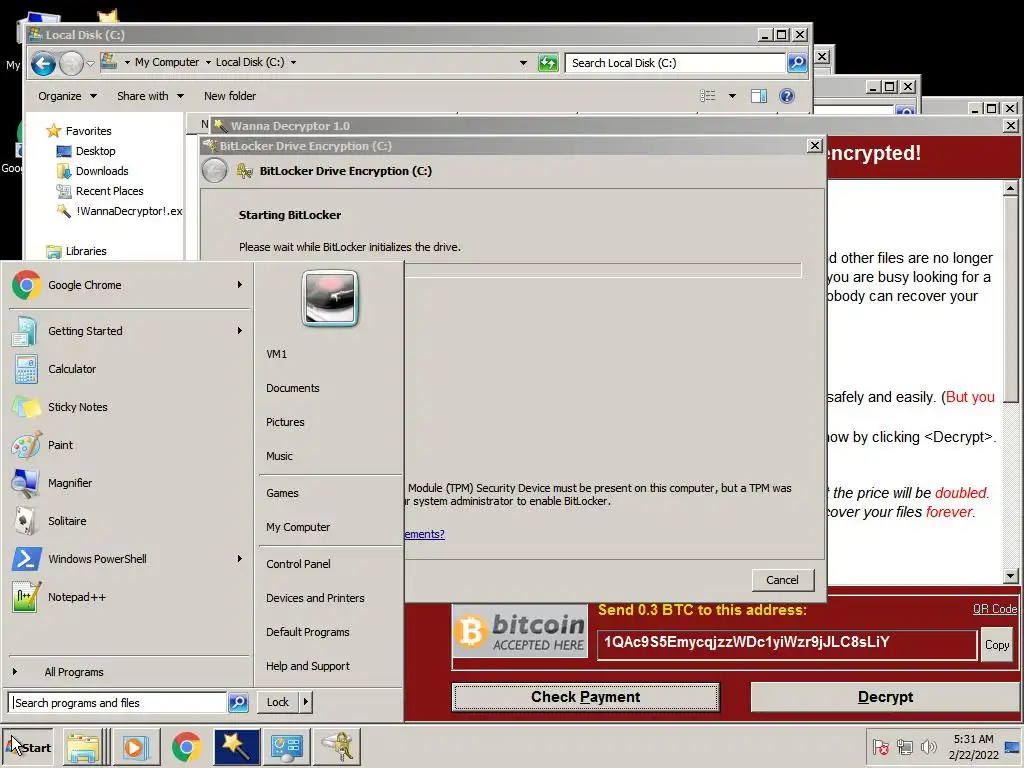
Task: Open Windows Media Player from taskbar
Action: (136, 747)
